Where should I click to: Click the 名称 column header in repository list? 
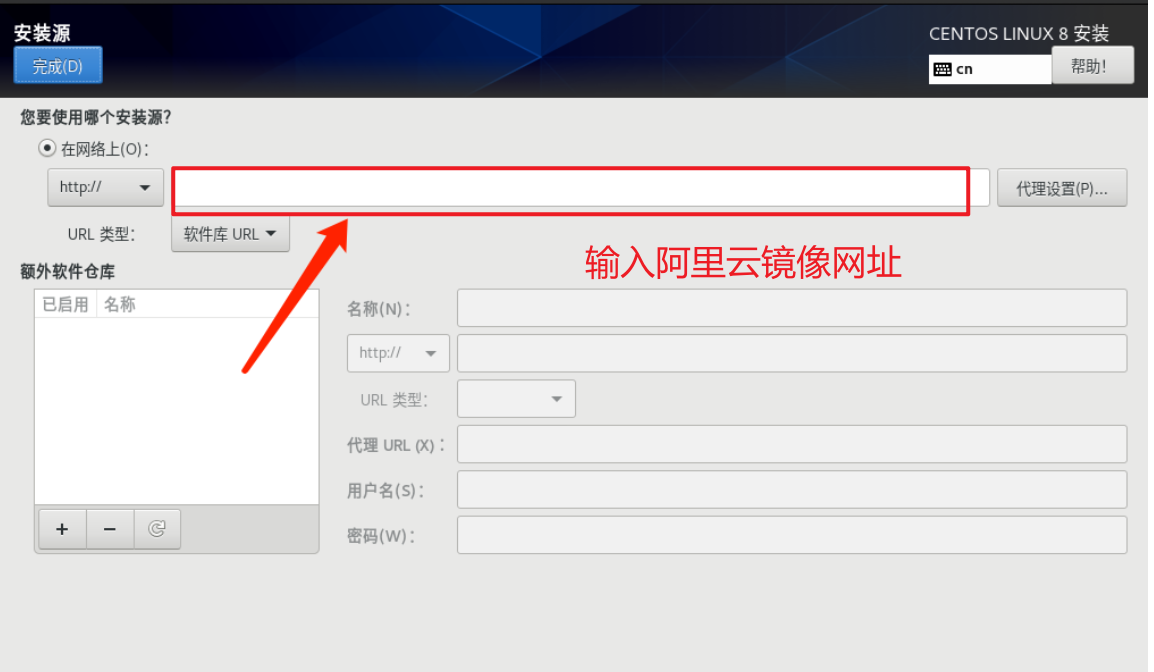[120, 304]
